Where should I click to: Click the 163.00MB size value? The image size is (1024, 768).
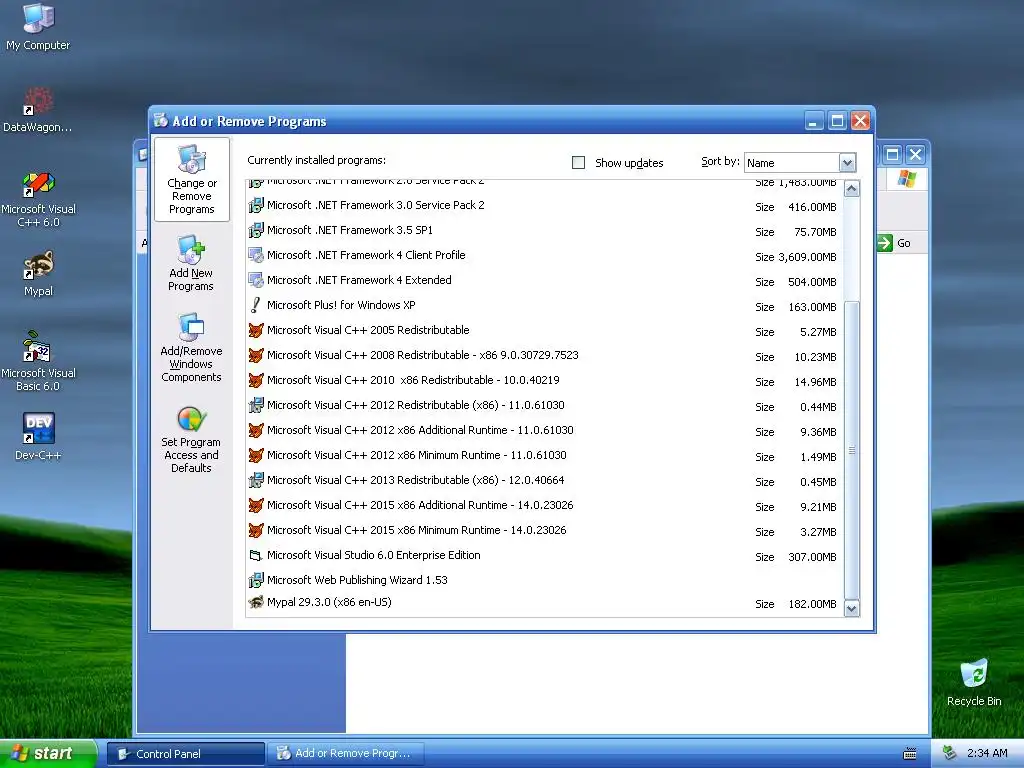812,307
